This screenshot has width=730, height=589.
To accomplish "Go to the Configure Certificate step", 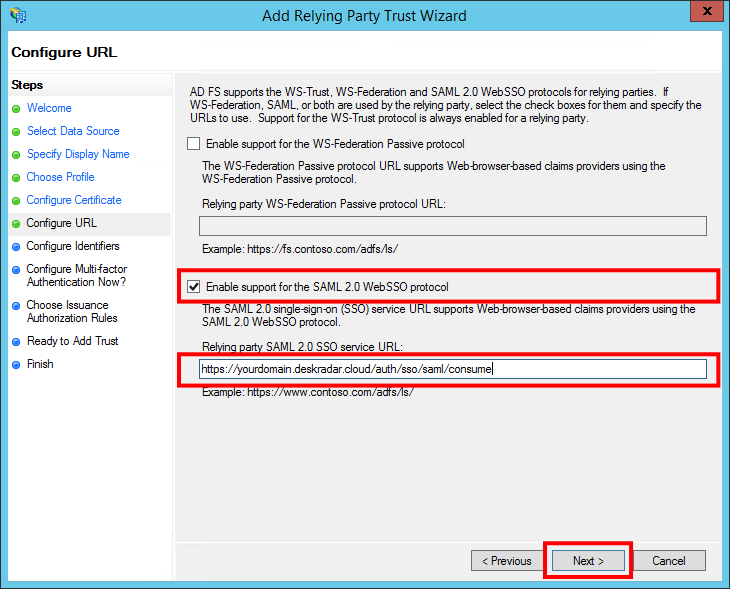I will pos(74,200).
